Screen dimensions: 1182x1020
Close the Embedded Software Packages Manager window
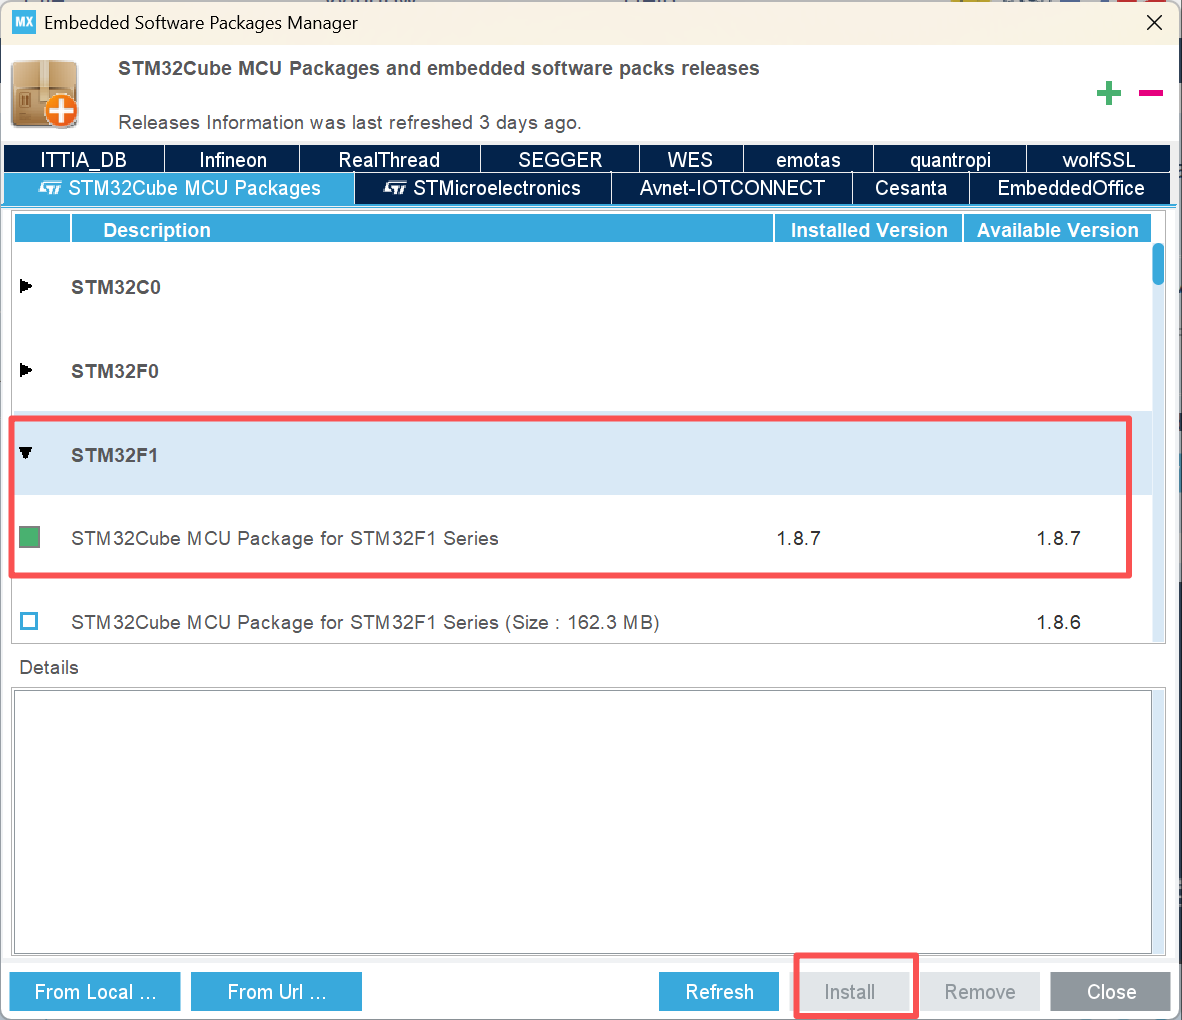(x=1154, y=23)
